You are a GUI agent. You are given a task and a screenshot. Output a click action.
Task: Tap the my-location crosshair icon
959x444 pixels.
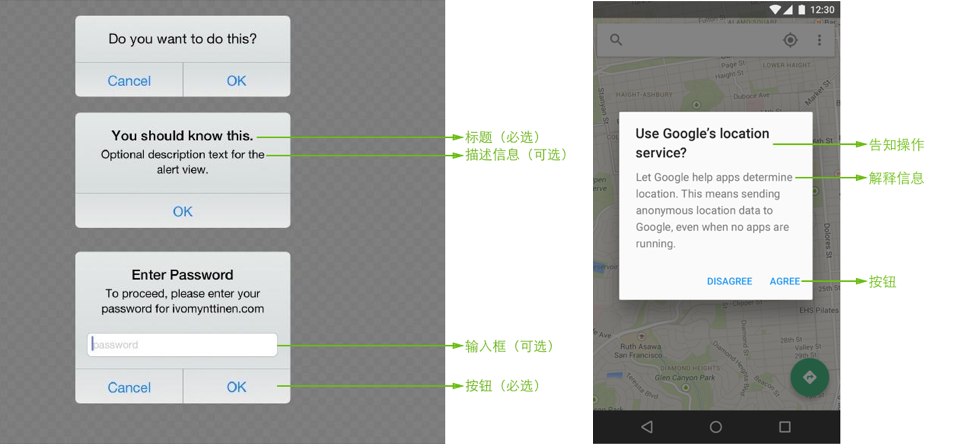790,40
